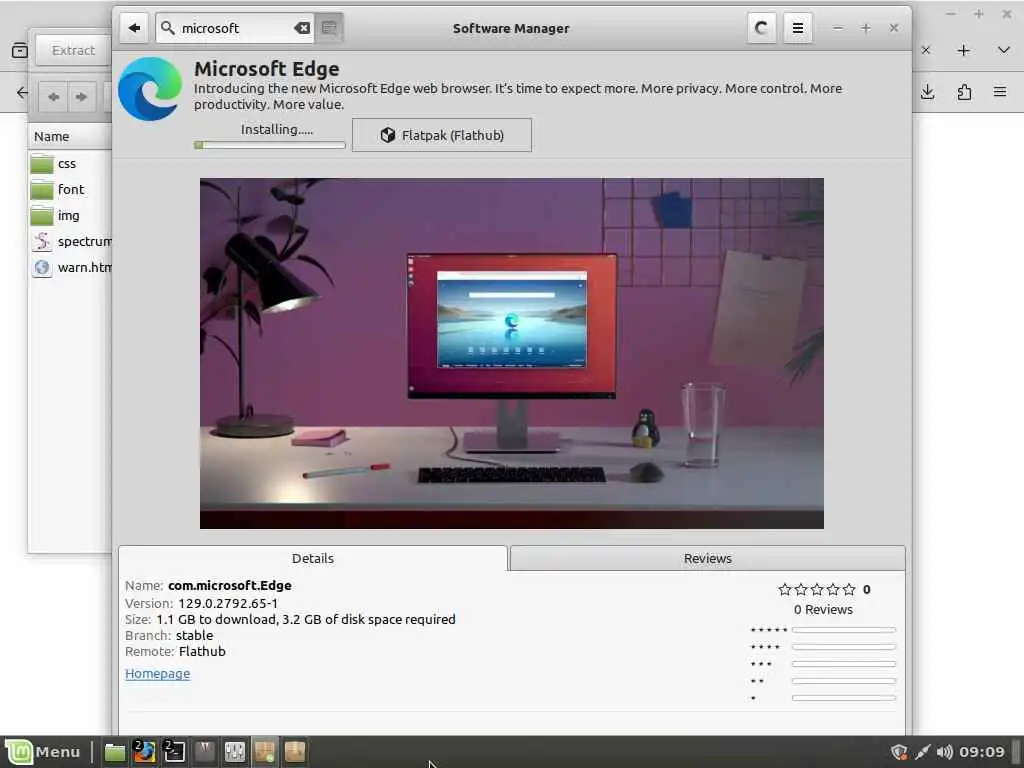Click the search magnifier icon in Software Manager

(168, 28)
